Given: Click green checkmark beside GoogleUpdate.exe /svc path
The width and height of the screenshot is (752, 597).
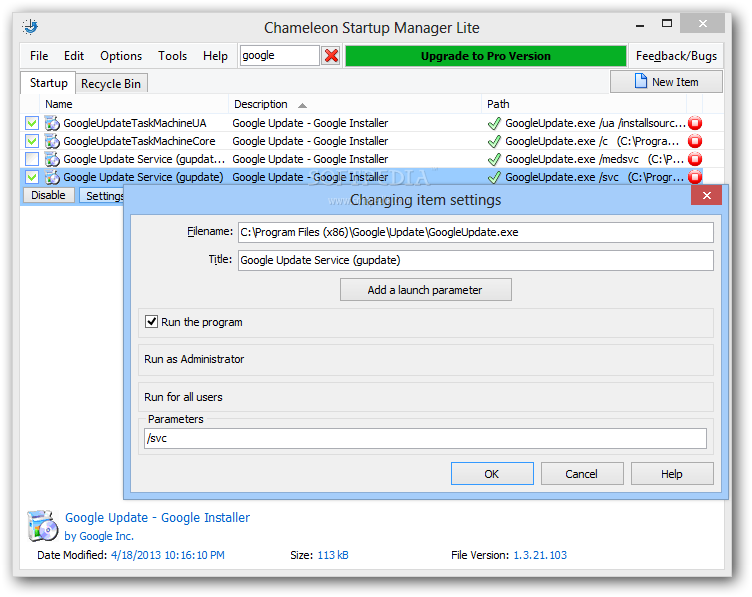Looking at the screenshot, I should [x=494, y=177].
